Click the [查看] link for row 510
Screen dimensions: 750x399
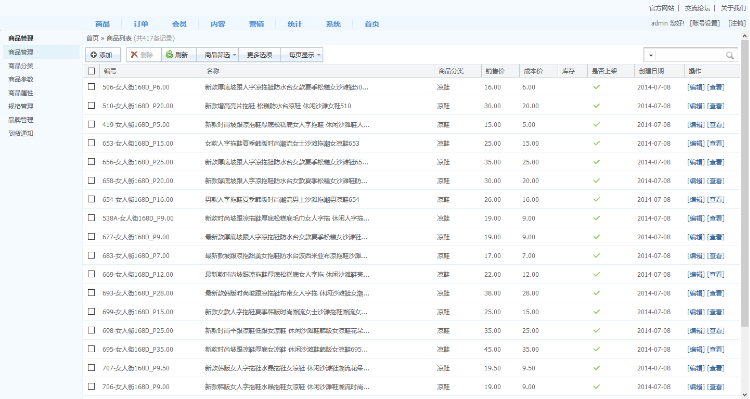point(716,106)
